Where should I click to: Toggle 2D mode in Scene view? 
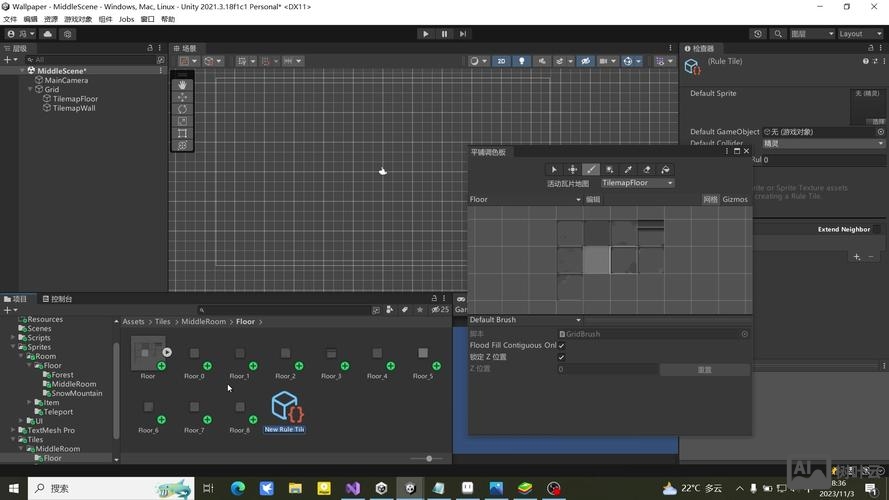502,61
